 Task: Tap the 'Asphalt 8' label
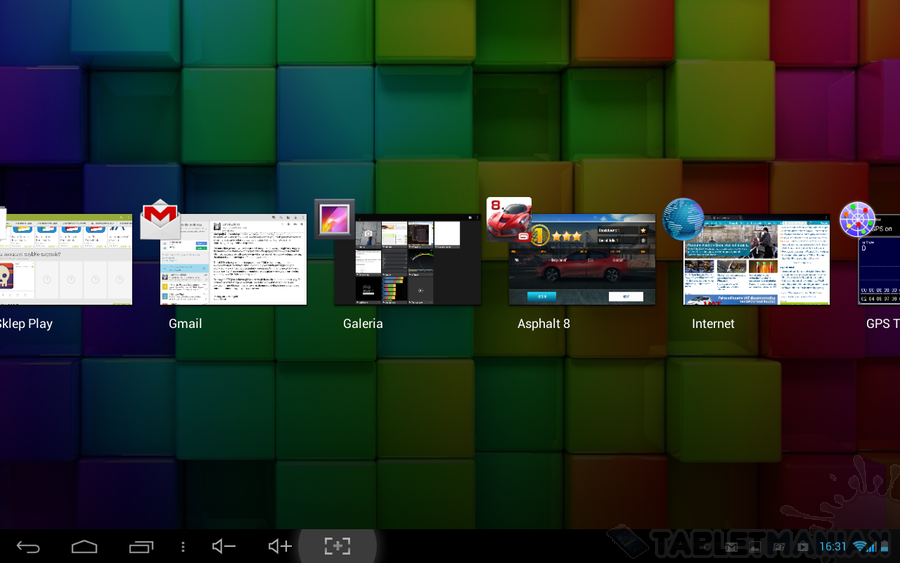point(544,324)
